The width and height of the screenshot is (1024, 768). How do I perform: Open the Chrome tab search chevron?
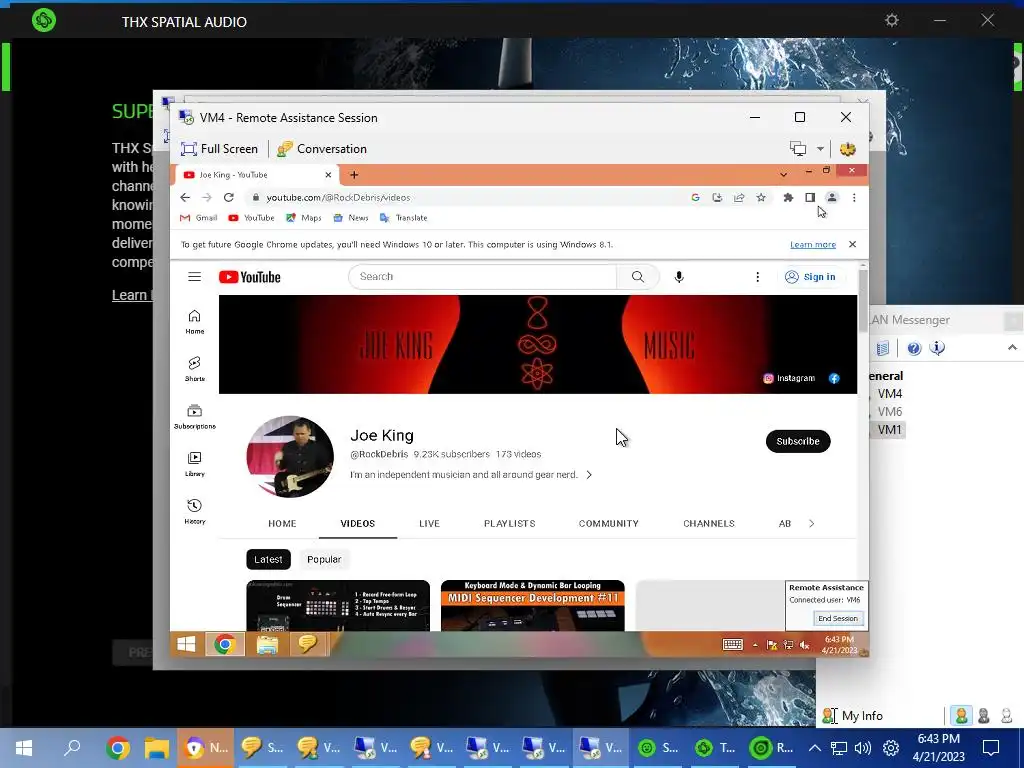tap(783, 174)
